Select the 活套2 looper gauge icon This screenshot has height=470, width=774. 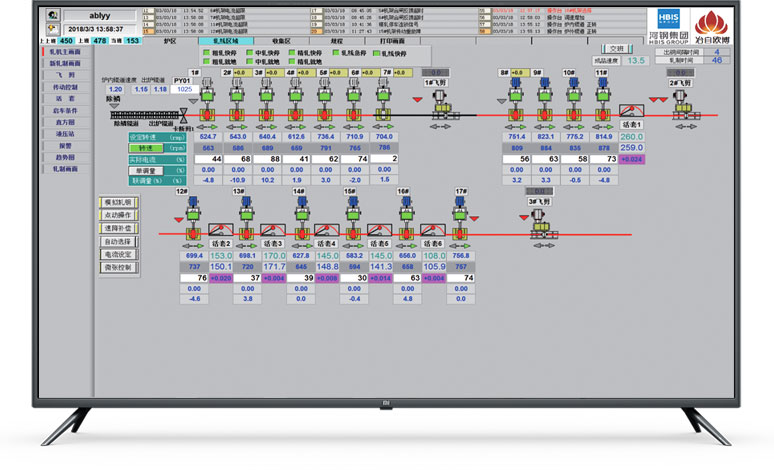(222, 229)
